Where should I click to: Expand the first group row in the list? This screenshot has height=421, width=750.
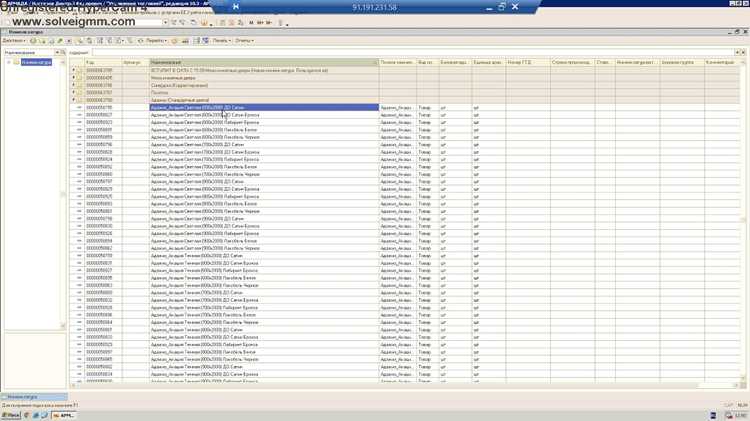[x=74, y=70]
